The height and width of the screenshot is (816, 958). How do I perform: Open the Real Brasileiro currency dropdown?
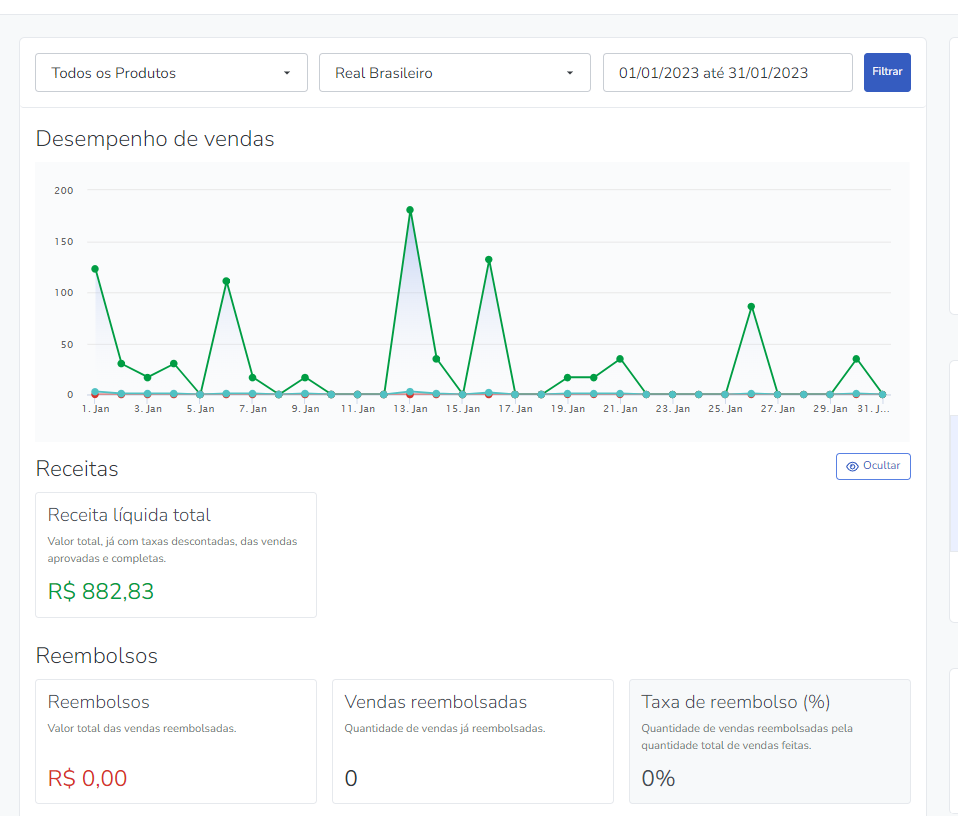455,73
